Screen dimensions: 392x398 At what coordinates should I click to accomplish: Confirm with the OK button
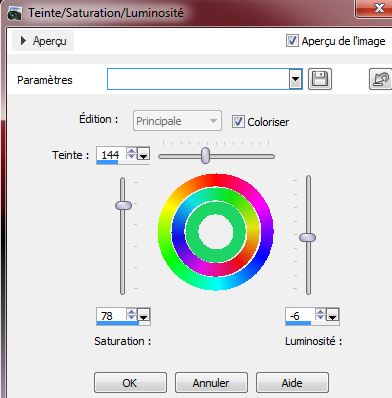point(130,383)
